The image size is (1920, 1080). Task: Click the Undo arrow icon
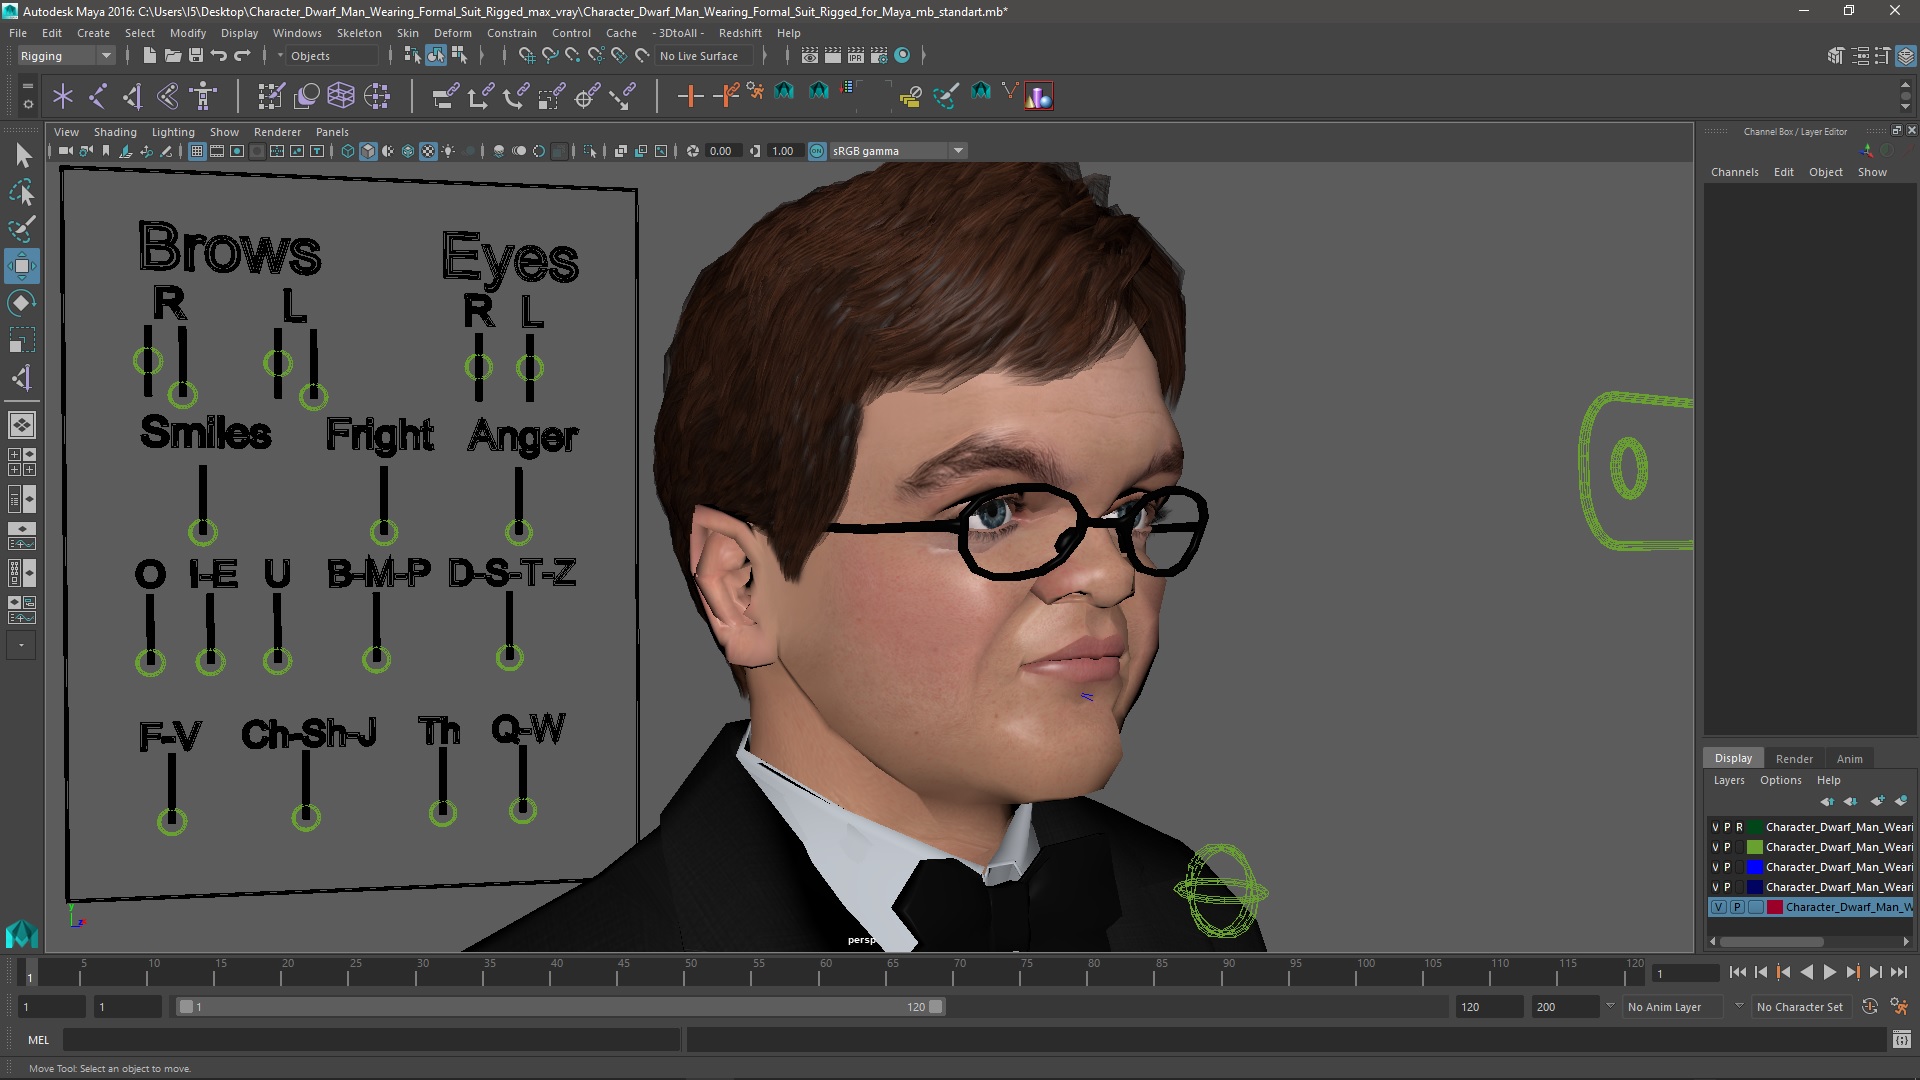click(219, 56)
